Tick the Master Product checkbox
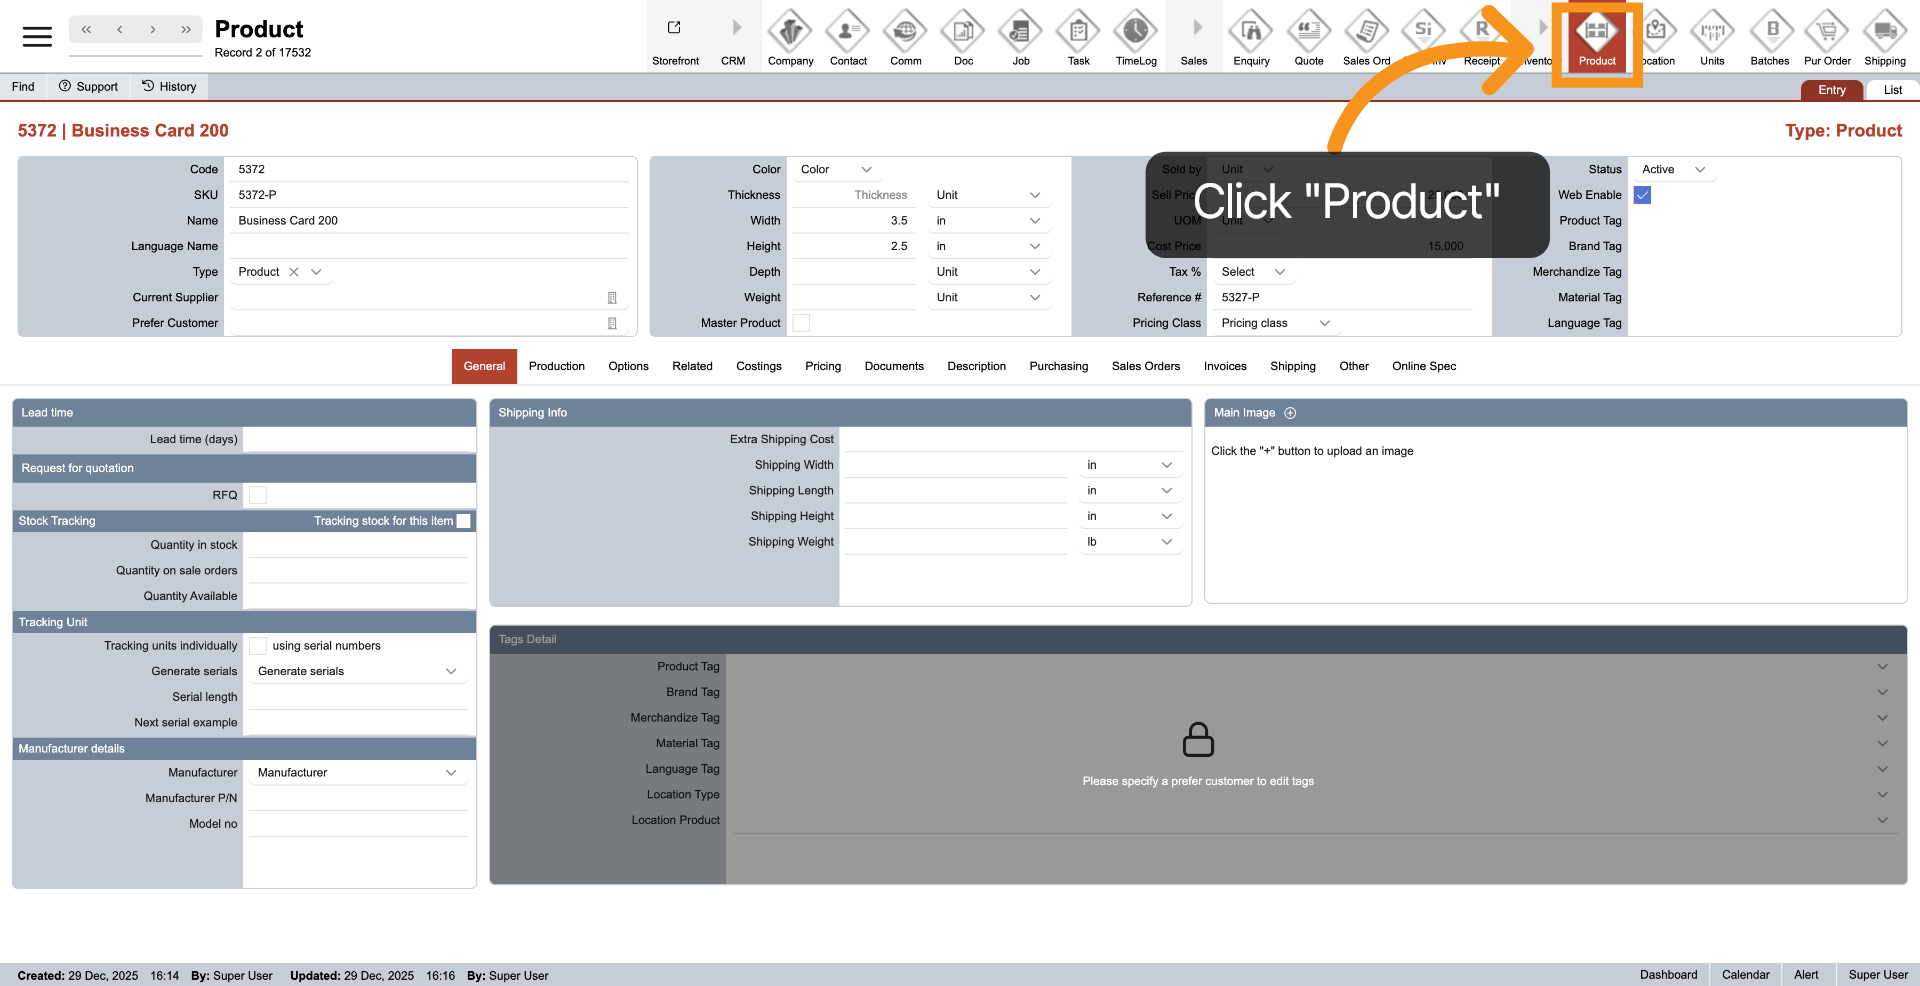Viewport: 1920px width, 986px height. [801, 323]
